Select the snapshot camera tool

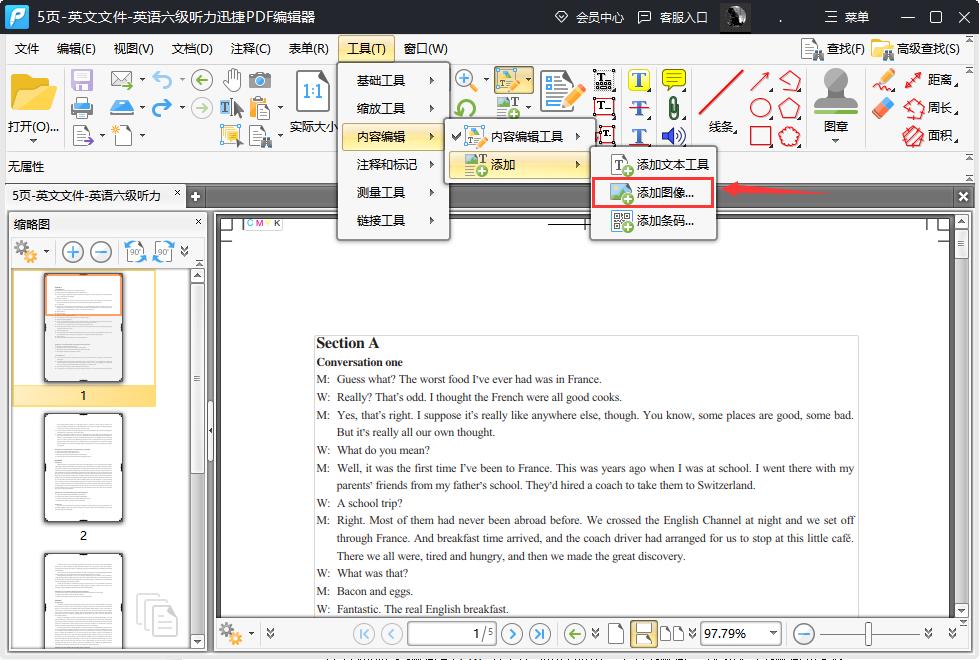tap(260, 79)
